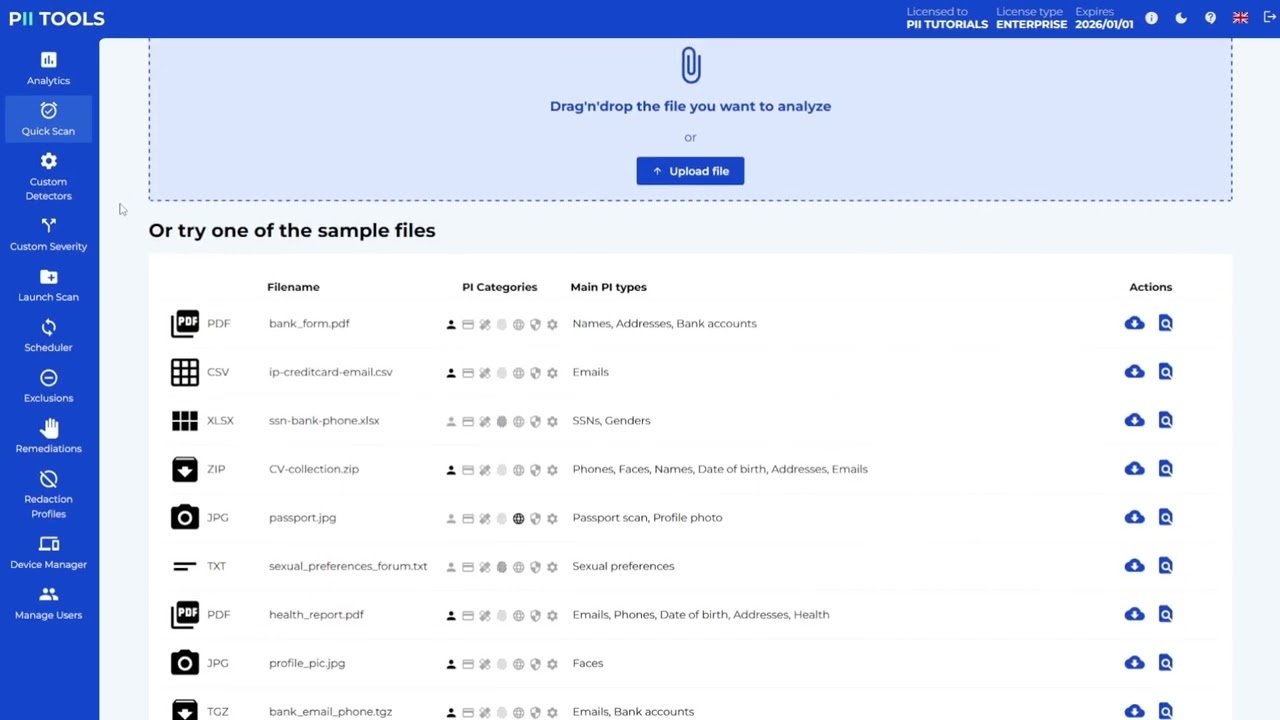Click the passport.jpg filename
1280x720 pixels.
pyautogui.click(x=302, y=517)
